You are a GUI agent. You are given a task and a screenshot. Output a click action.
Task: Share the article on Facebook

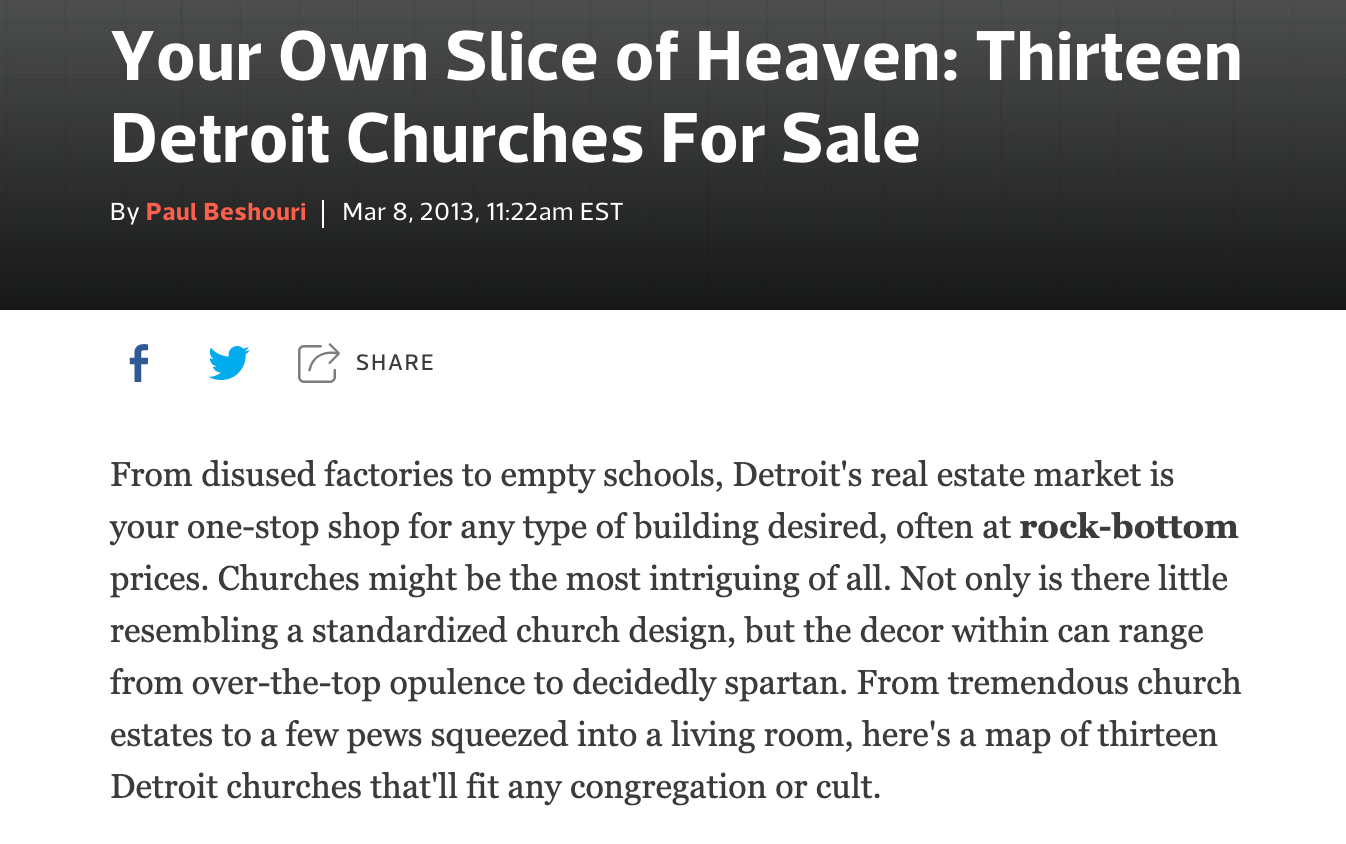[139, 363]
